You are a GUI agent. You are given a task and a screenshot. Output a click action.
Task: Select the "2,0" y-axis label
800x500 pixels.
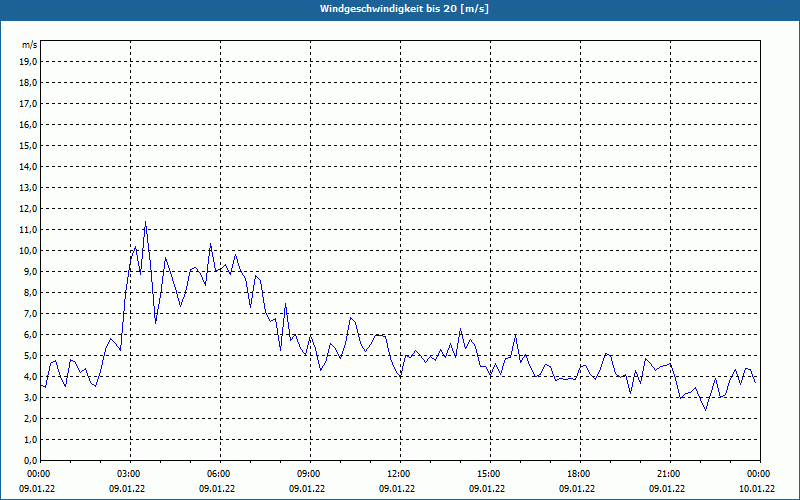[x=30, y=419]
